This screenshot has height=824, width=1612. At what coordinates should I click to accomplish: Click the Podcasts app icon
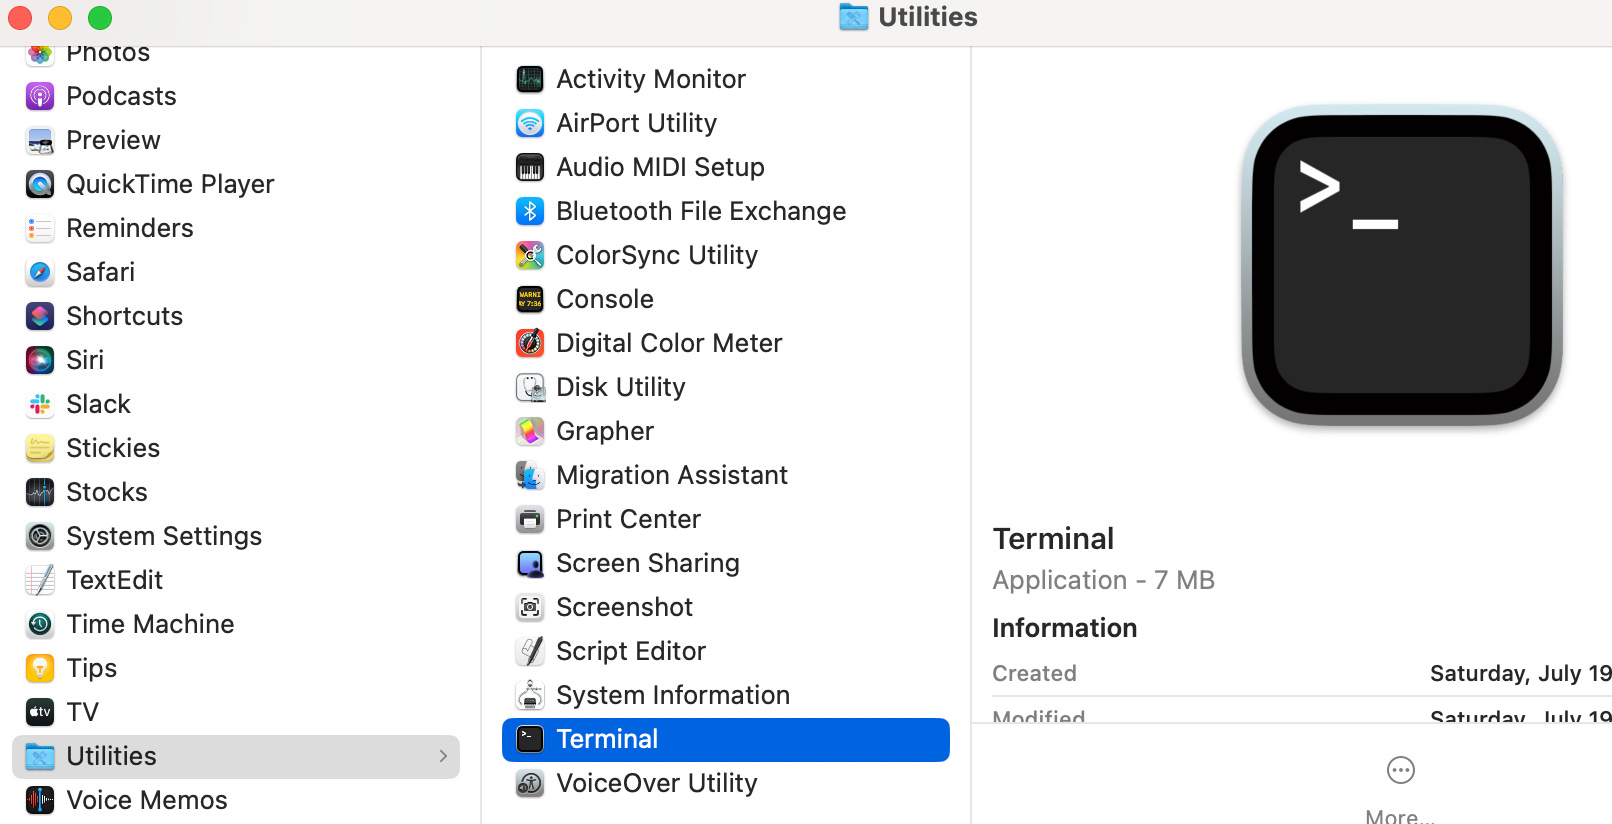tap(40, 96)
